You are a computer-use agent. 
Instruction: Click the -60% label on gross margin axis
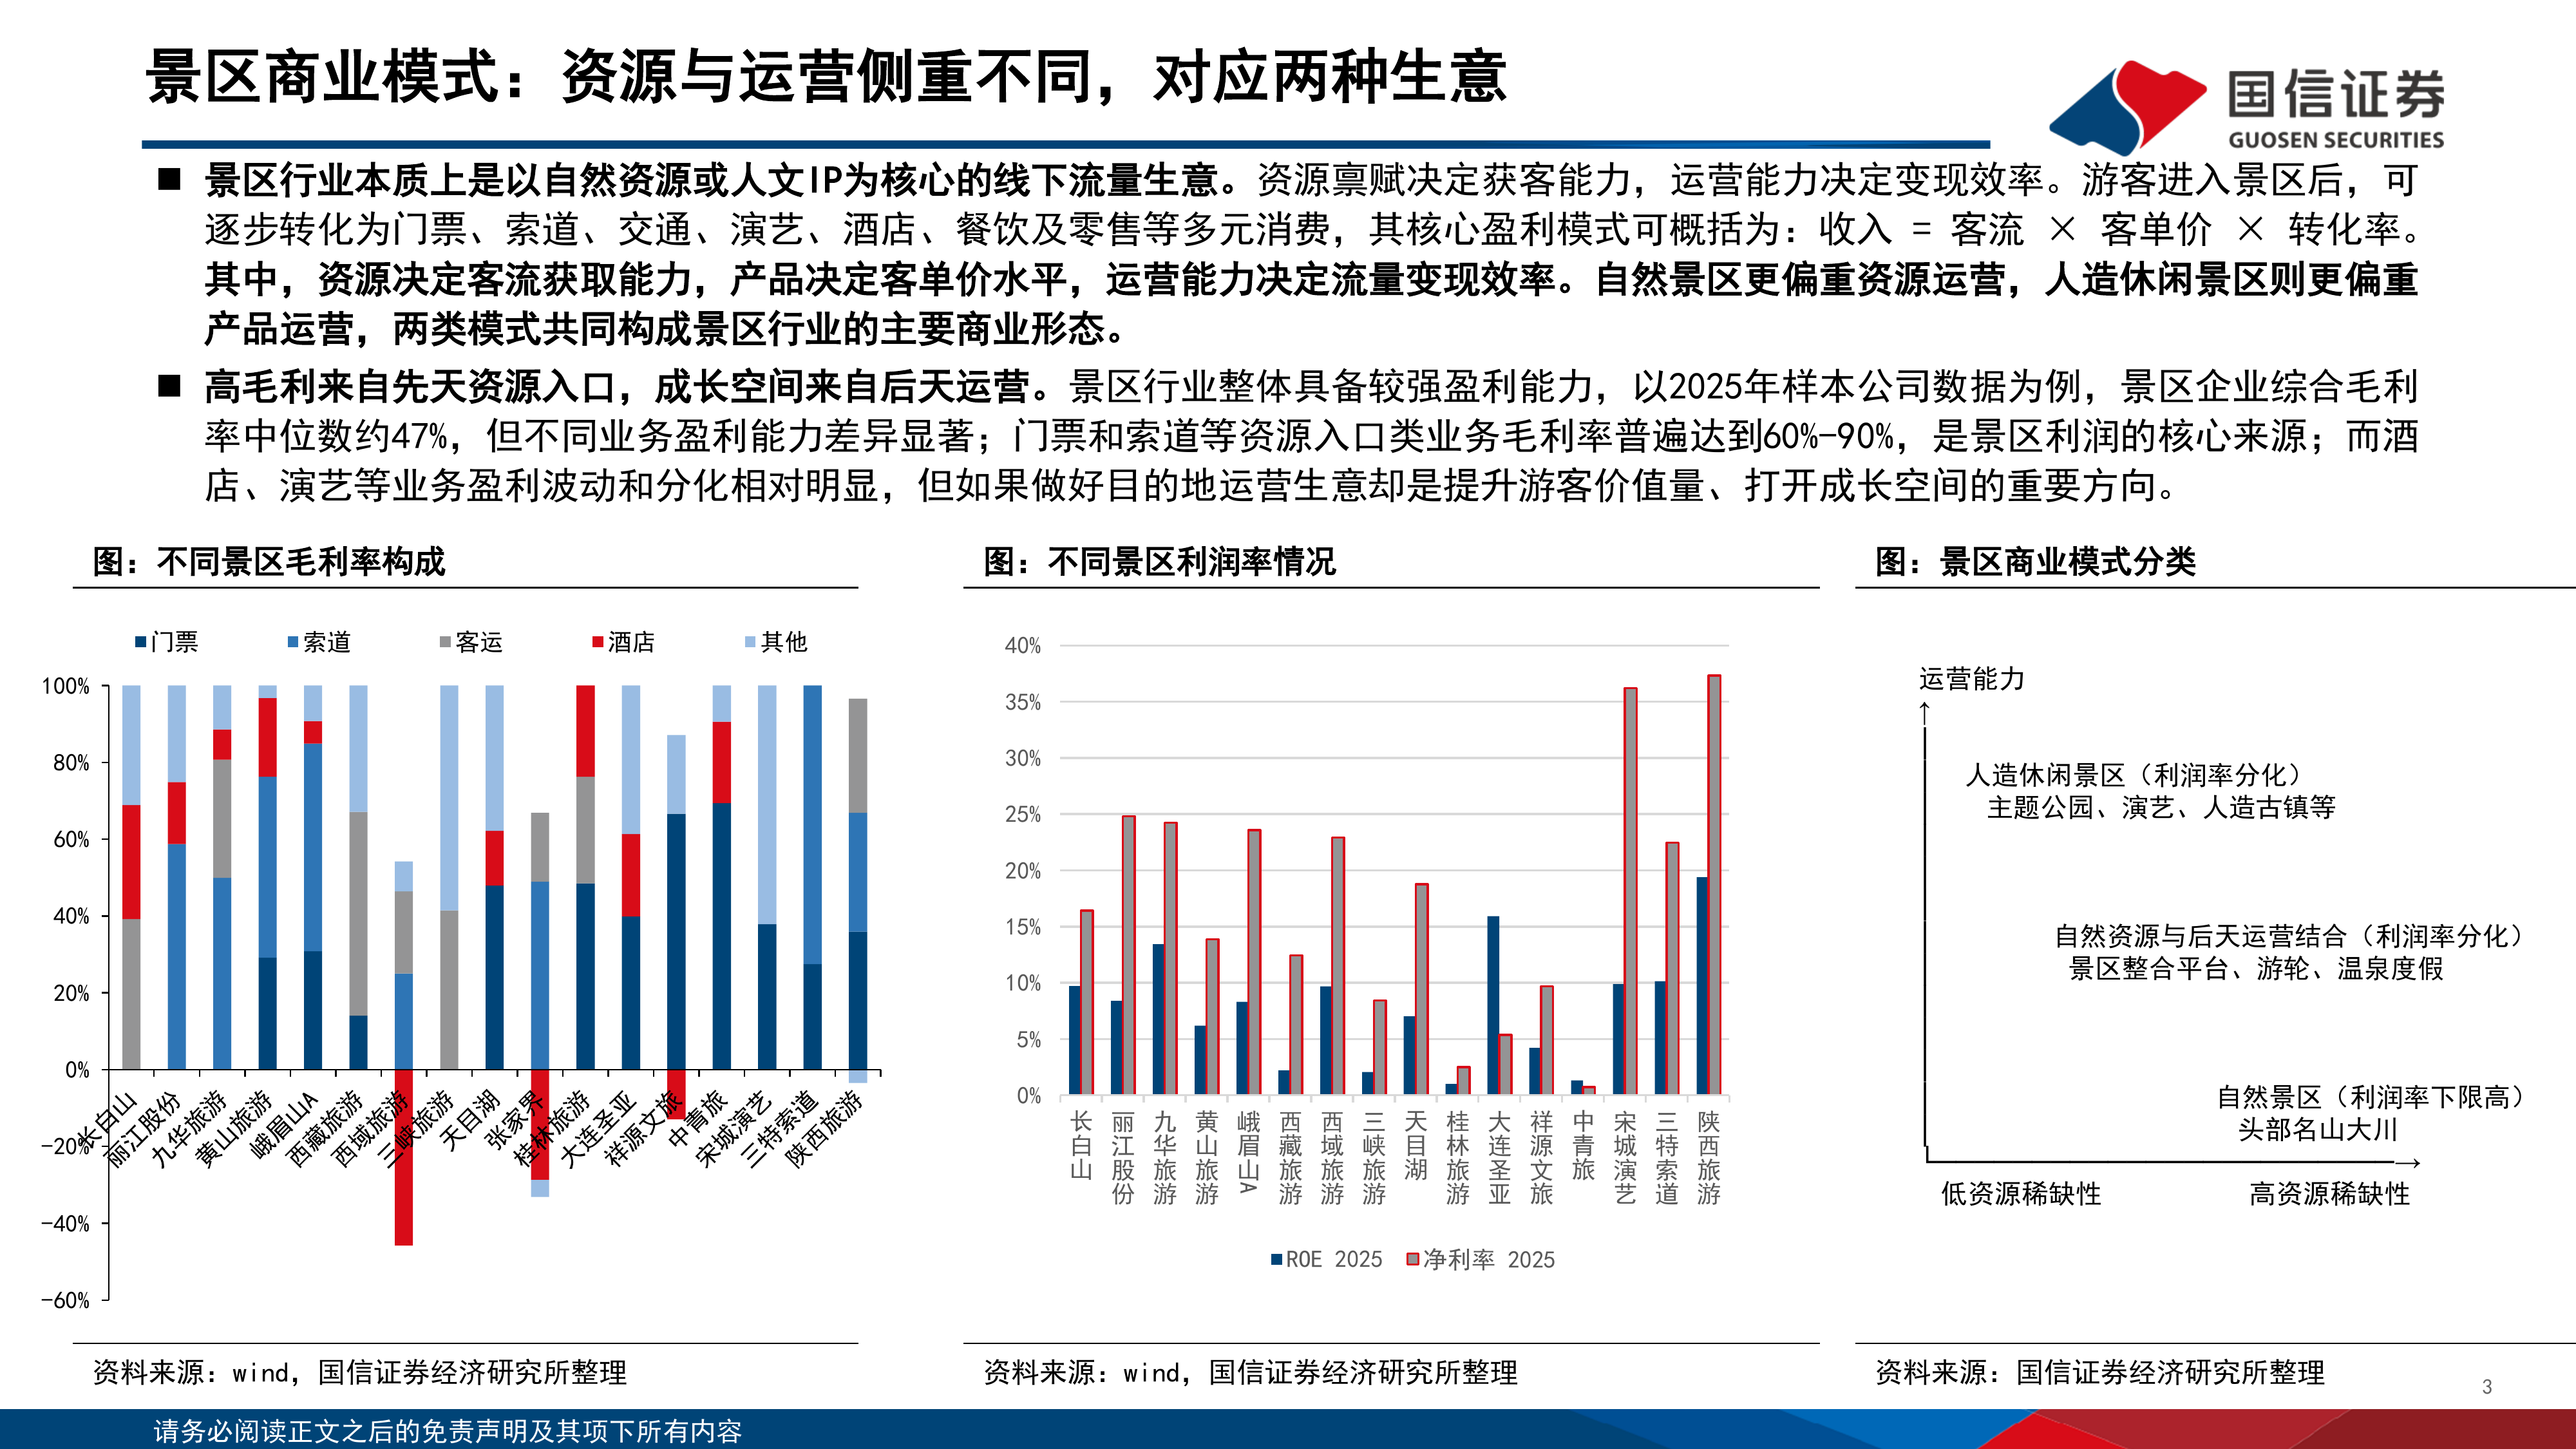tap(65, 1300)
